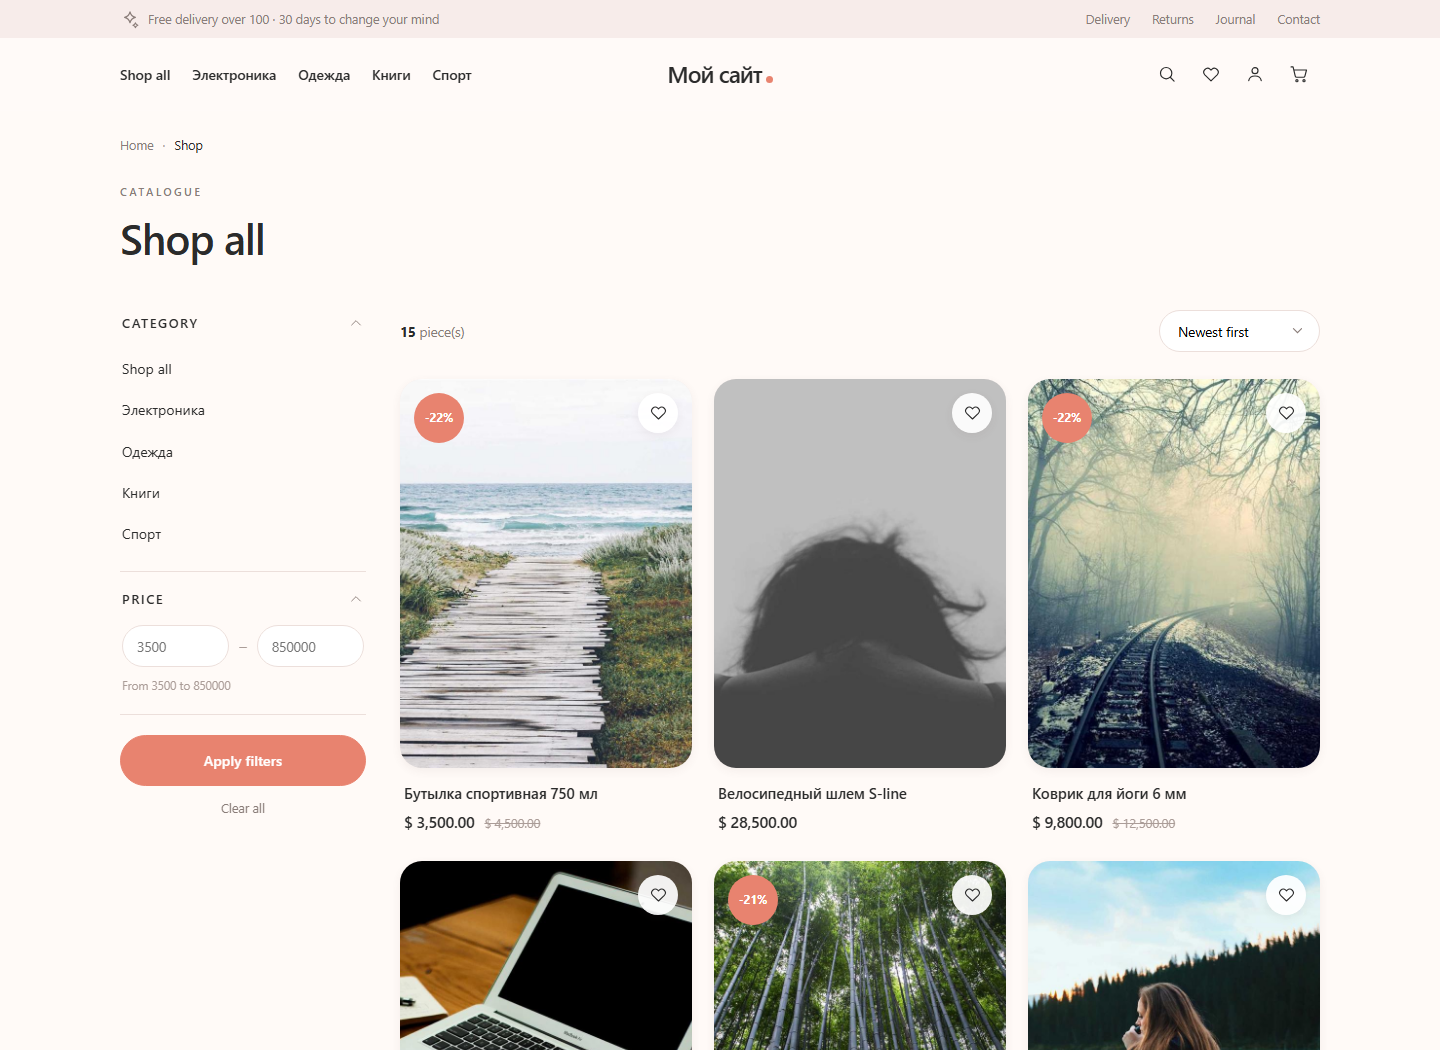This screenshot has height=1050, width=1440.
Task: Open Бутылка спортивная 750 мл product title
Action: 501,793
